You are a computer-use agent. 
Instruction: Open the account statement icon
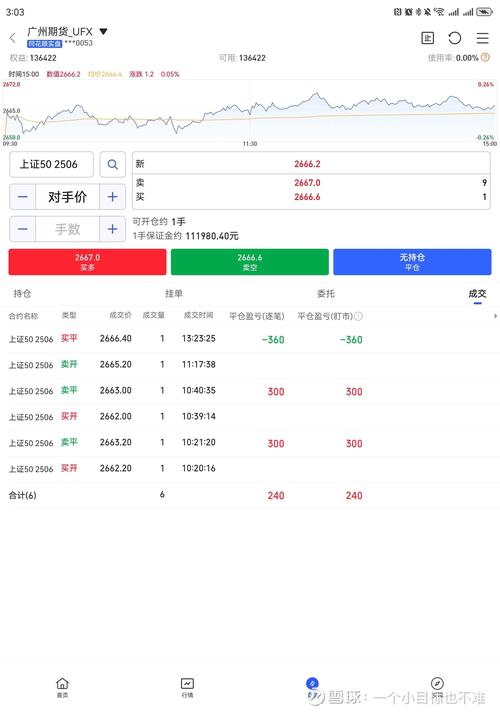(x=427, y=38)
